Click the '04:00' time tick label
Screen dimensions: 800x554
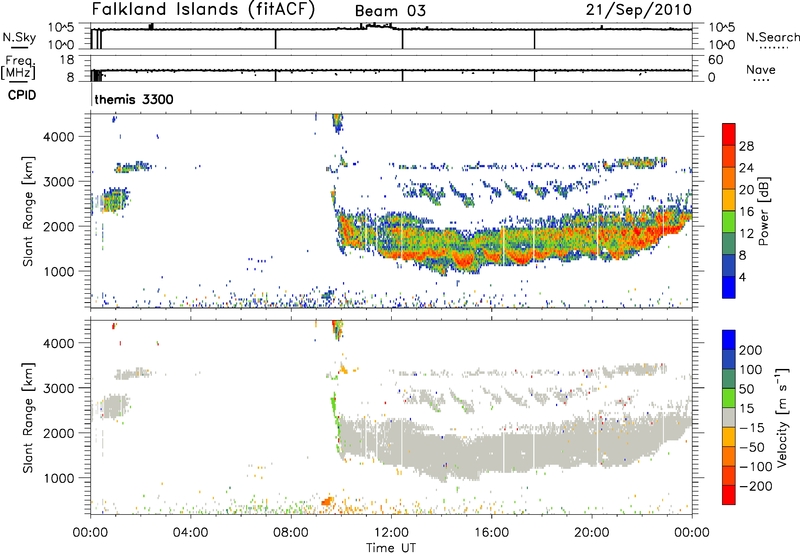click(x=190, y=533)
